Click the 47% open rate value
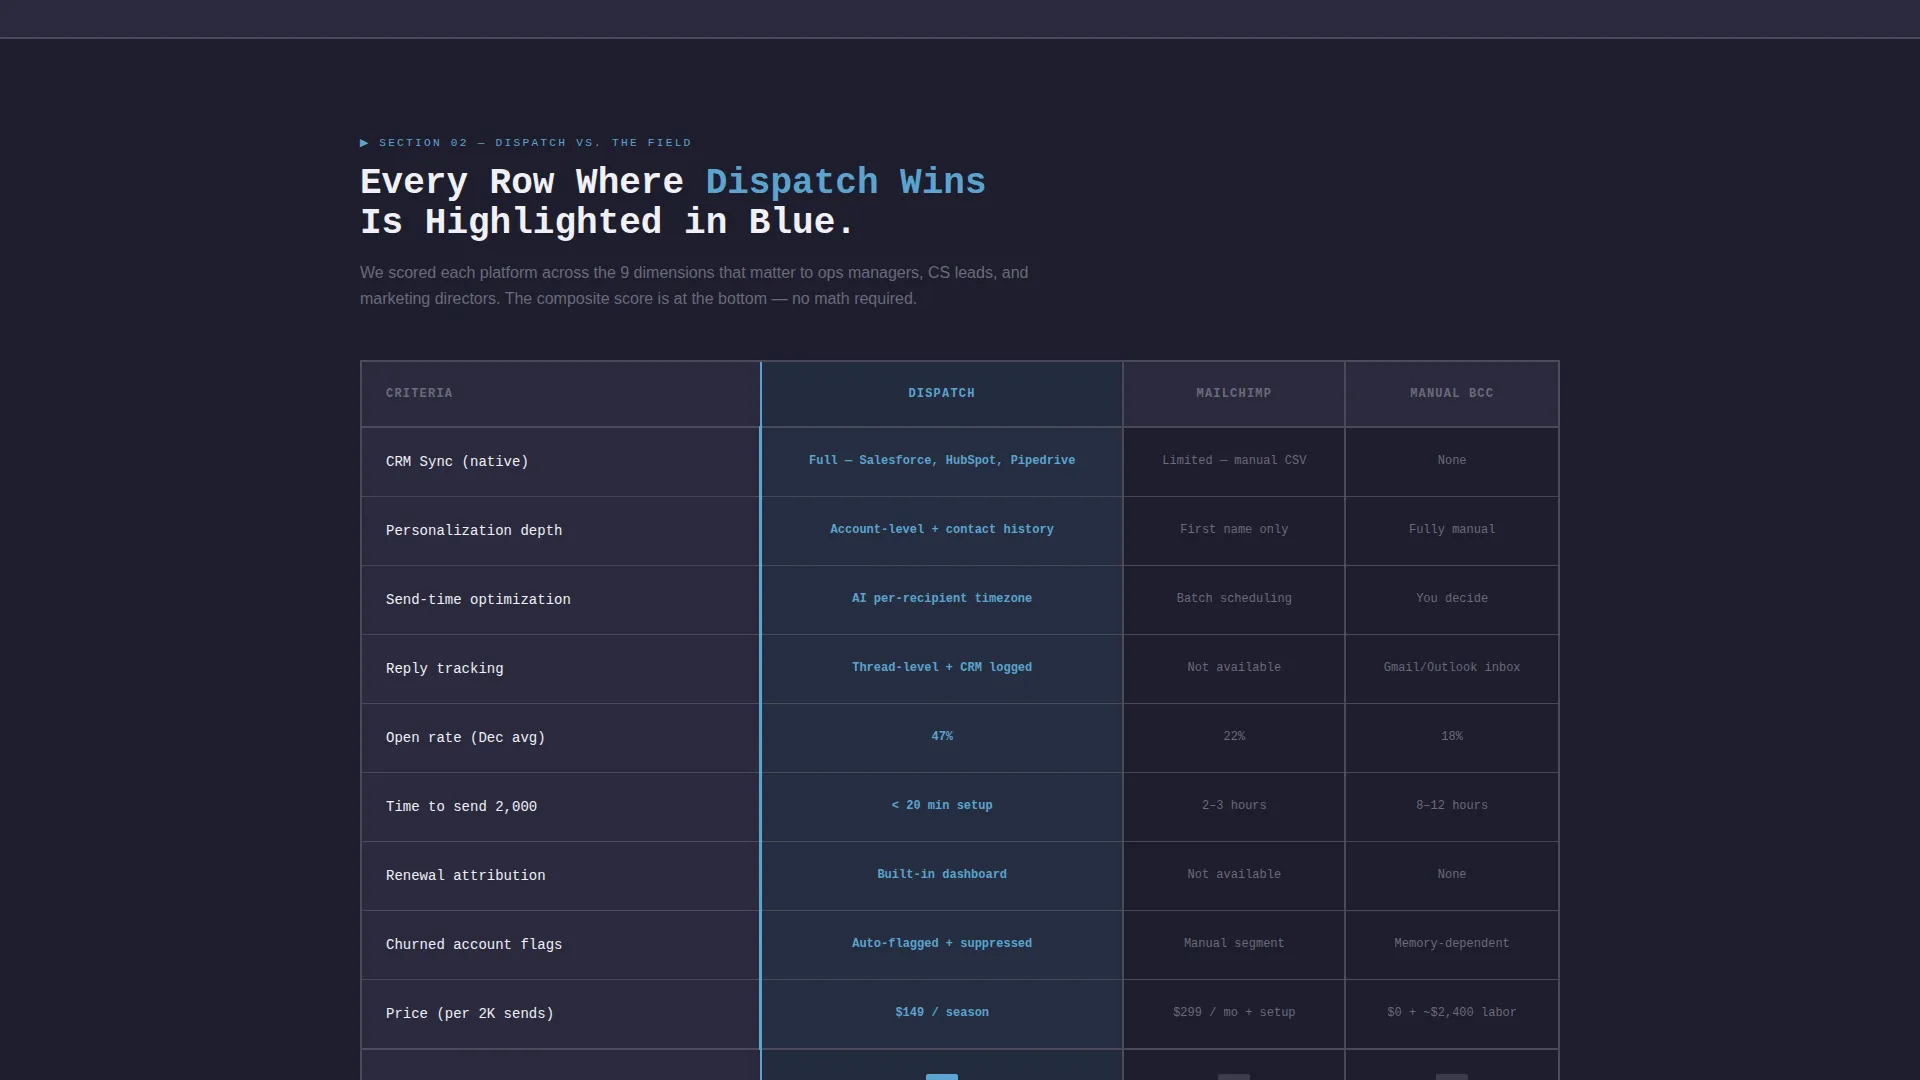Image resolution: width=1920 pixels, height=1080 pixels. point(942,738)
